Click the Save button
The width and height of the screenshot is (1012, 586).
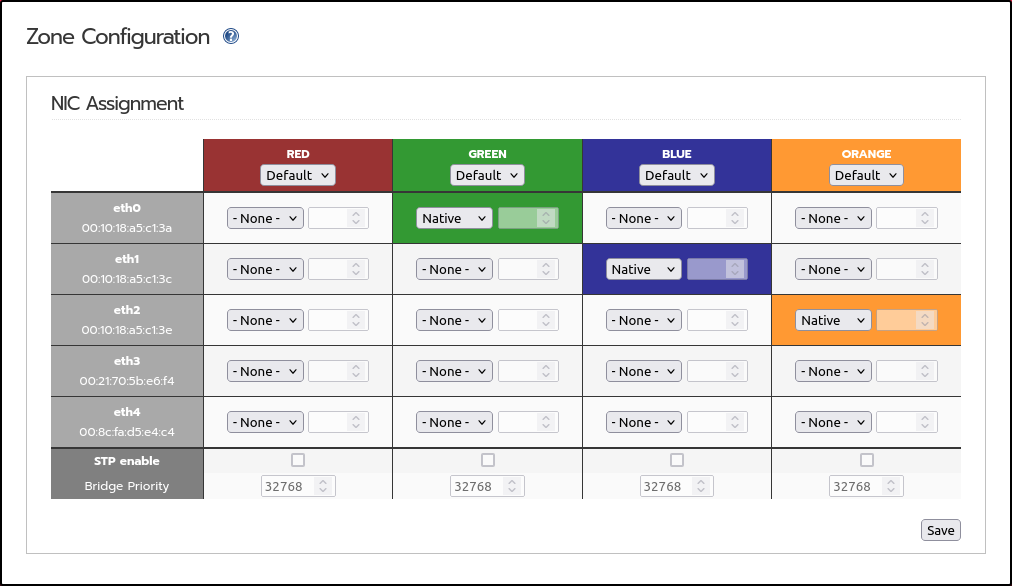(x=940, y=530)
